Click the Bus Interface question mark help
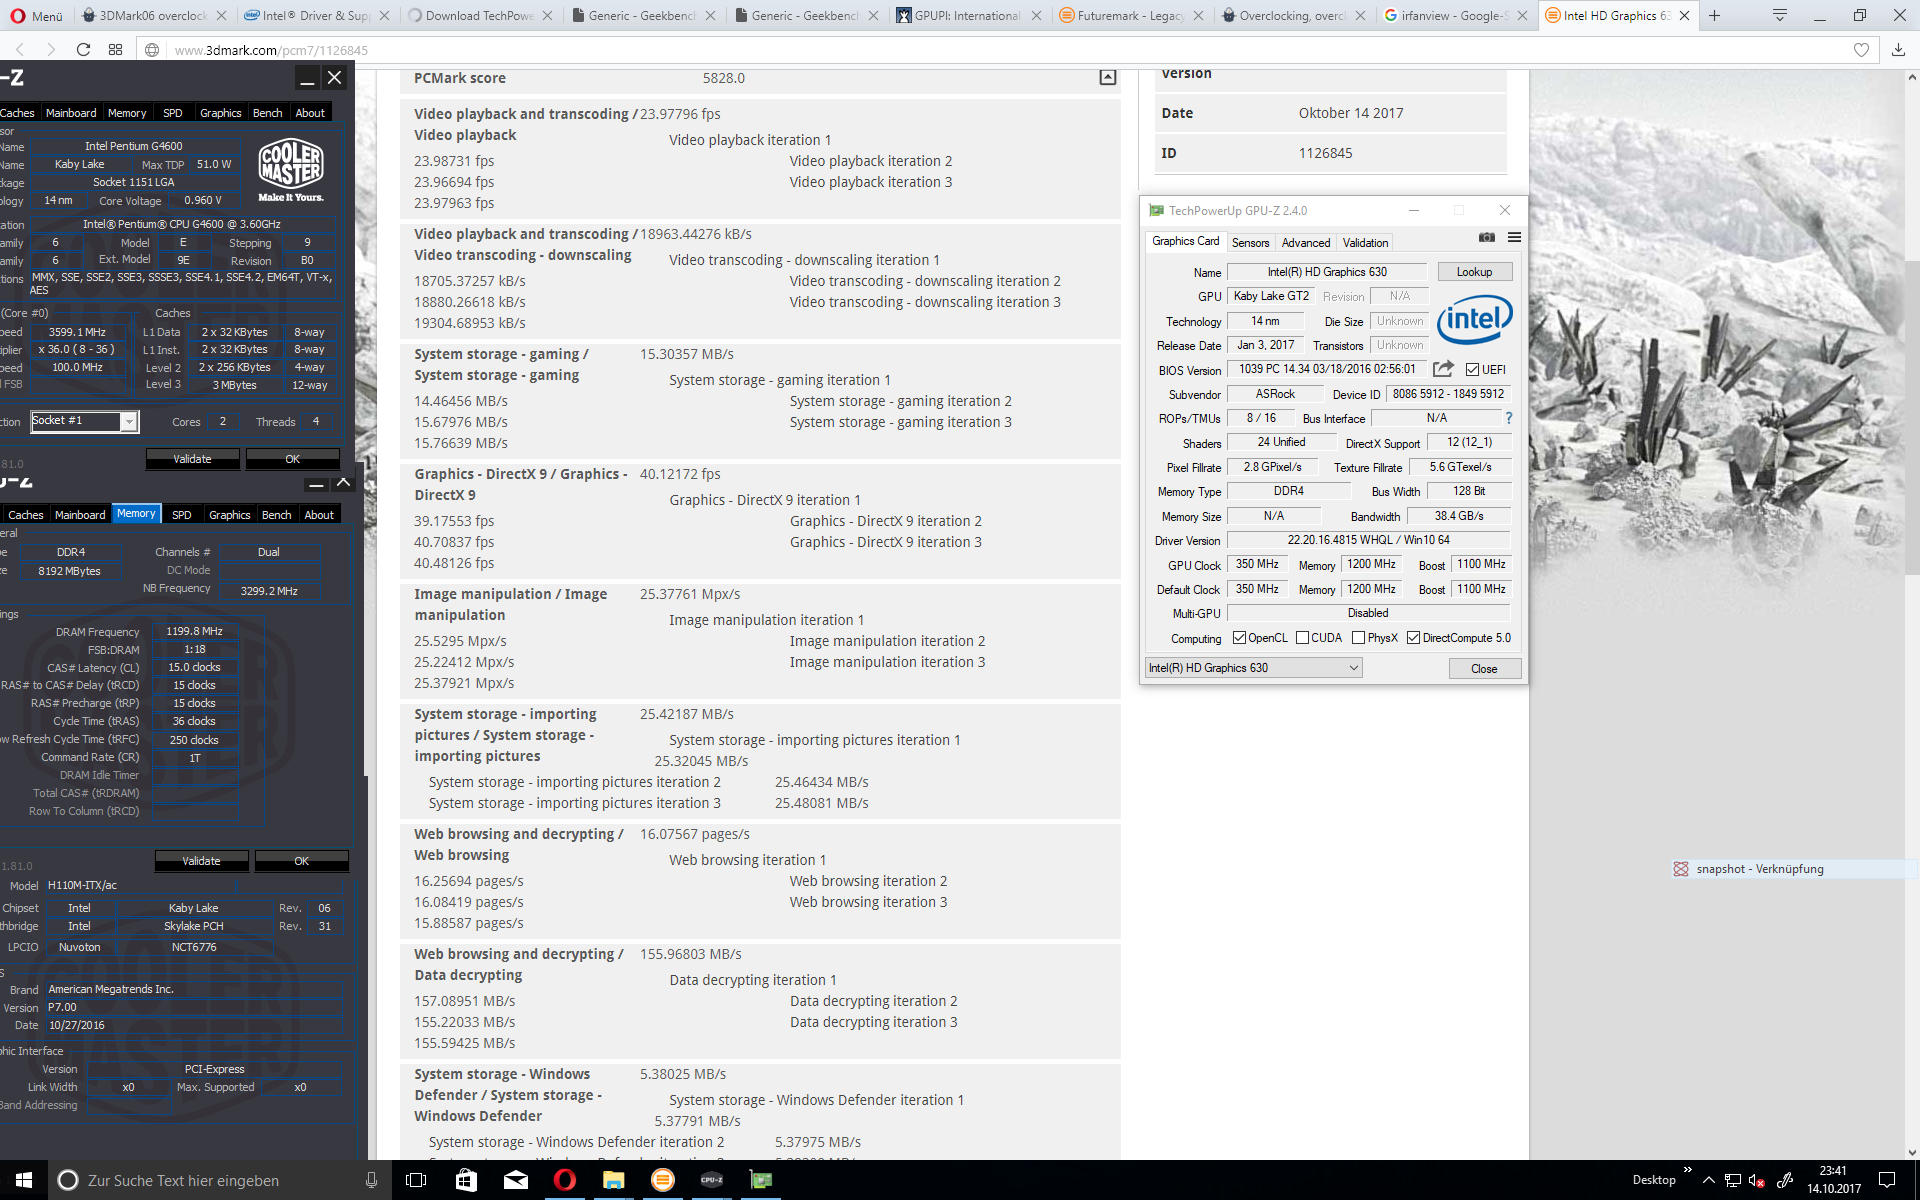The height and width of the screenshot is (1200, 1920). (1509, 418)
